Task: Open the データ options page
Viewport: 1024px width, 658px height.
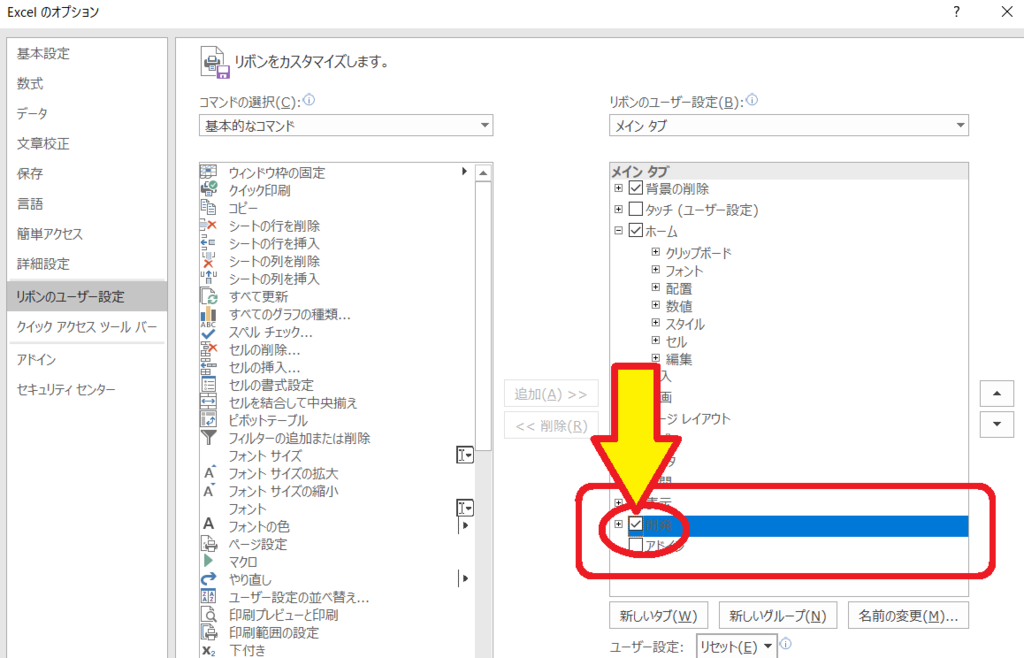Action: tap(86, 114)
